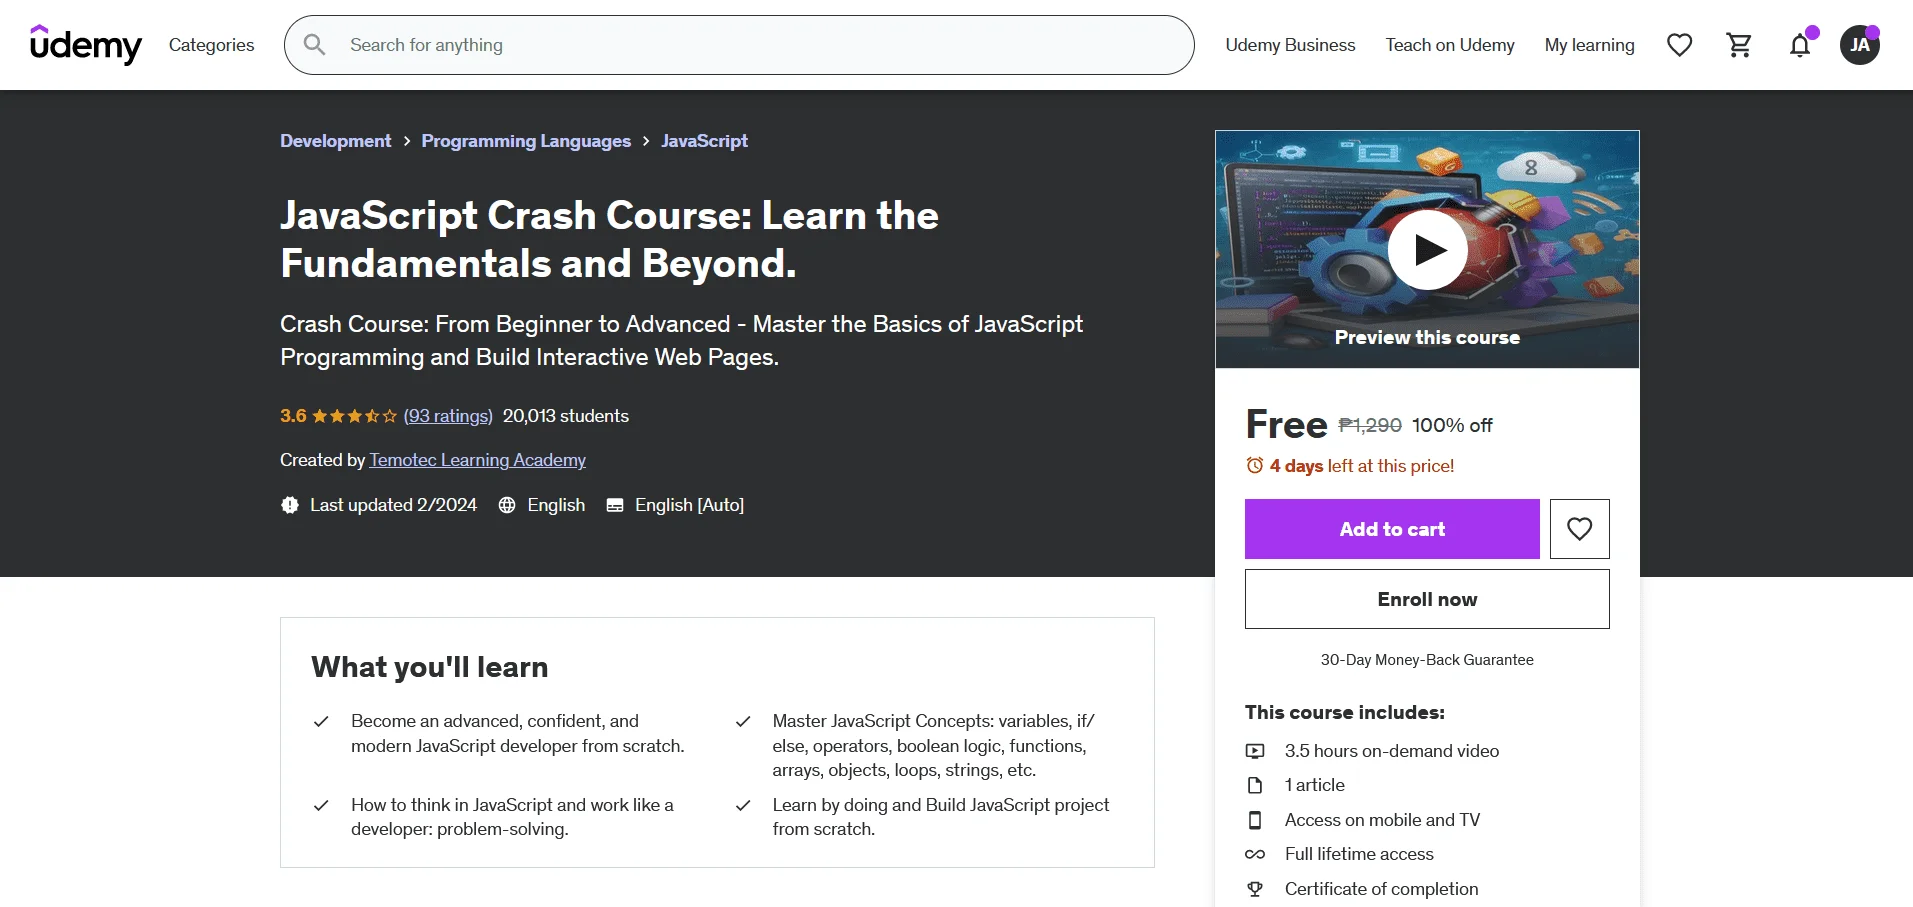This screenshot has width=1913, height=907.
Task: Click 'This course includes:' heading
Action: [1345, 713]
